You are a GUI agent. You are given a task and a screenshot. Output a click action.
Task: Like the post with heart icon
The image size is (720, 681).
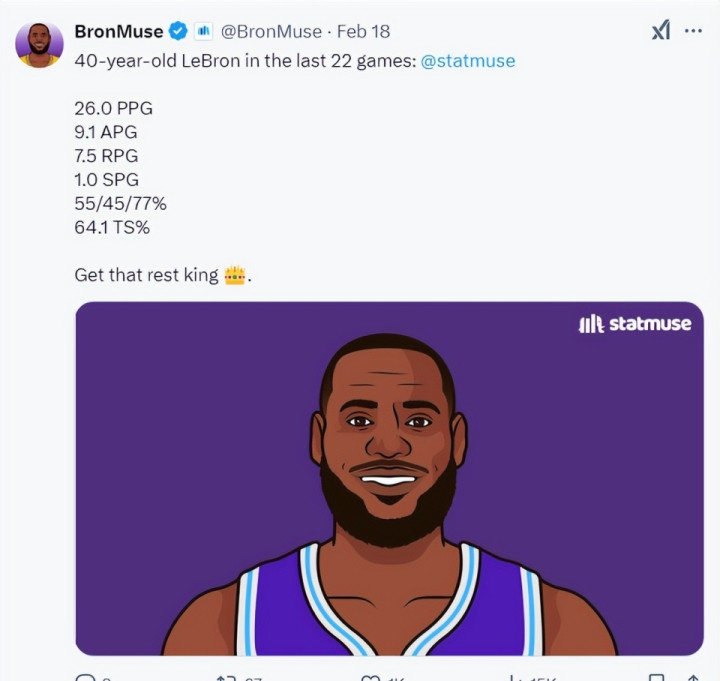(x=371, y=677)
